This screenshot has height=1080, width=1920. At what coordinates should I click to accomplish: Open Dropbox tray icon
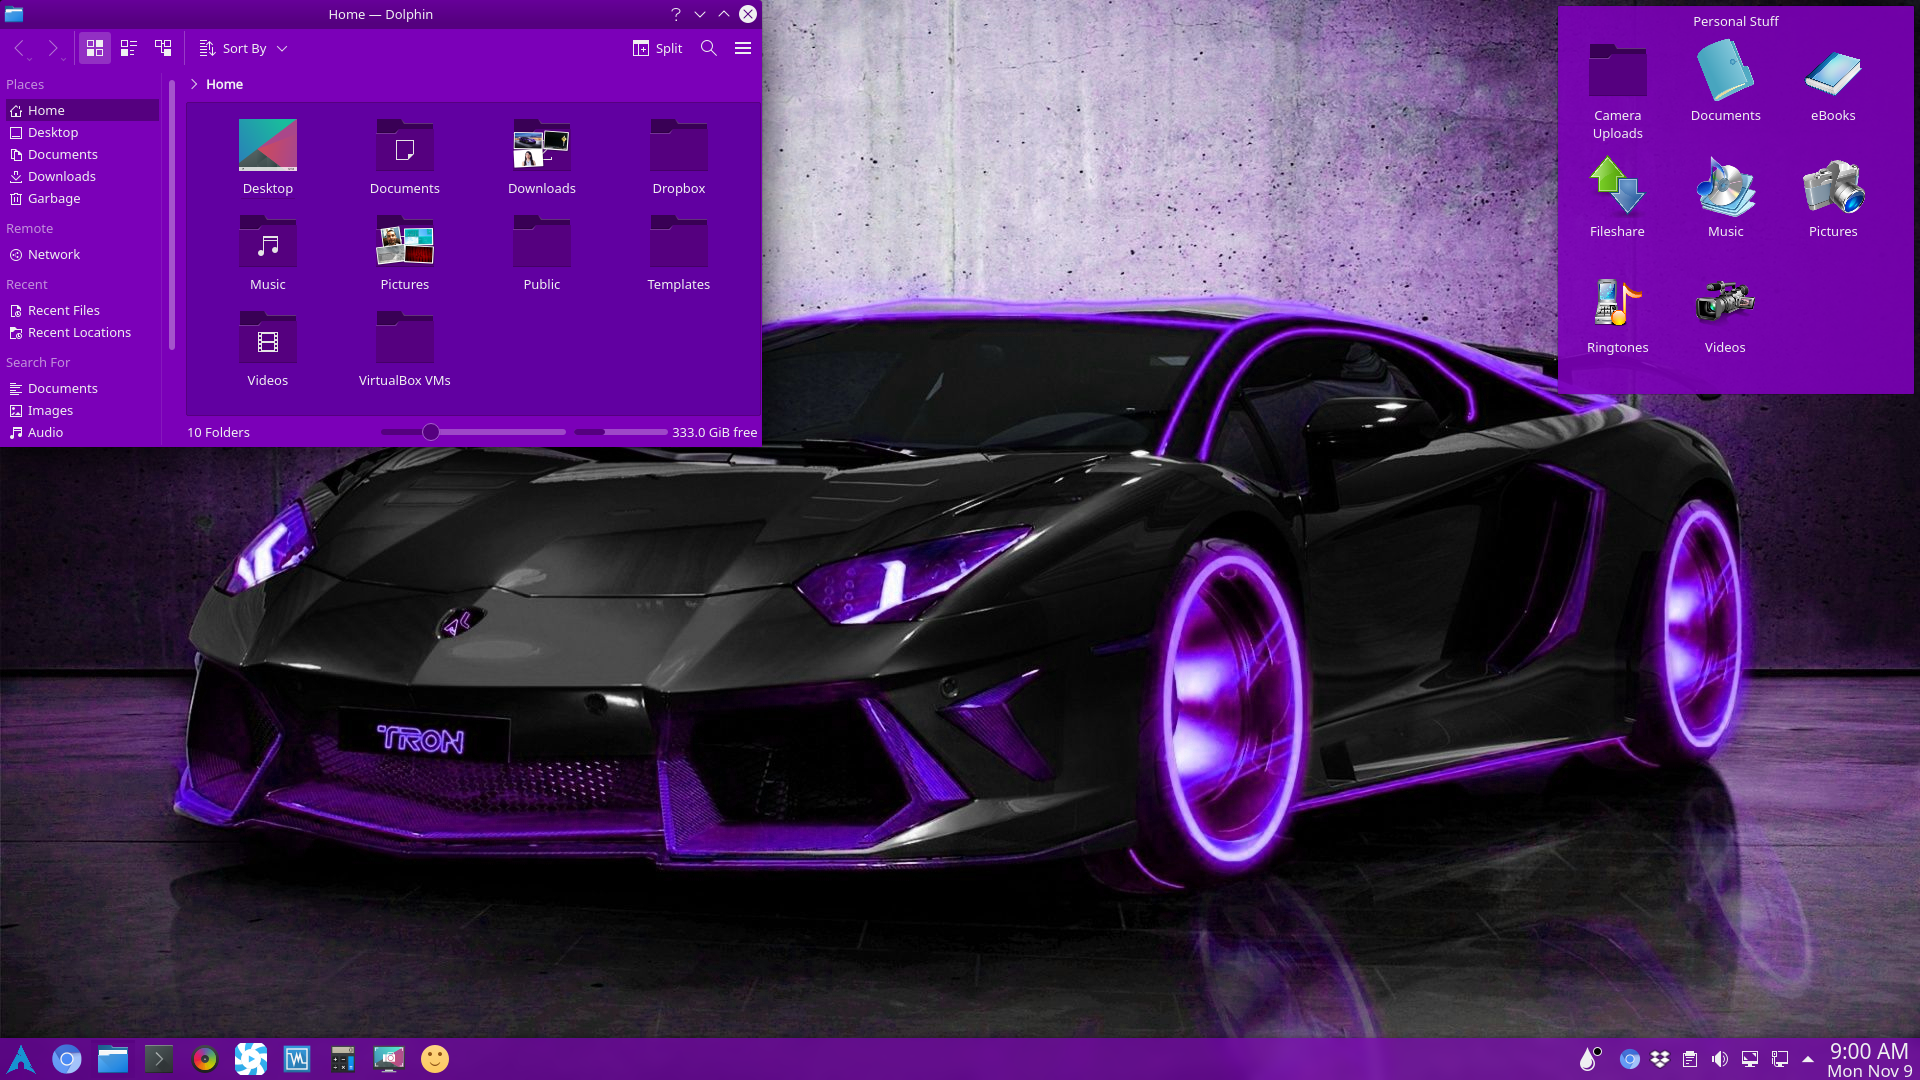[x=1660, y=1059]
